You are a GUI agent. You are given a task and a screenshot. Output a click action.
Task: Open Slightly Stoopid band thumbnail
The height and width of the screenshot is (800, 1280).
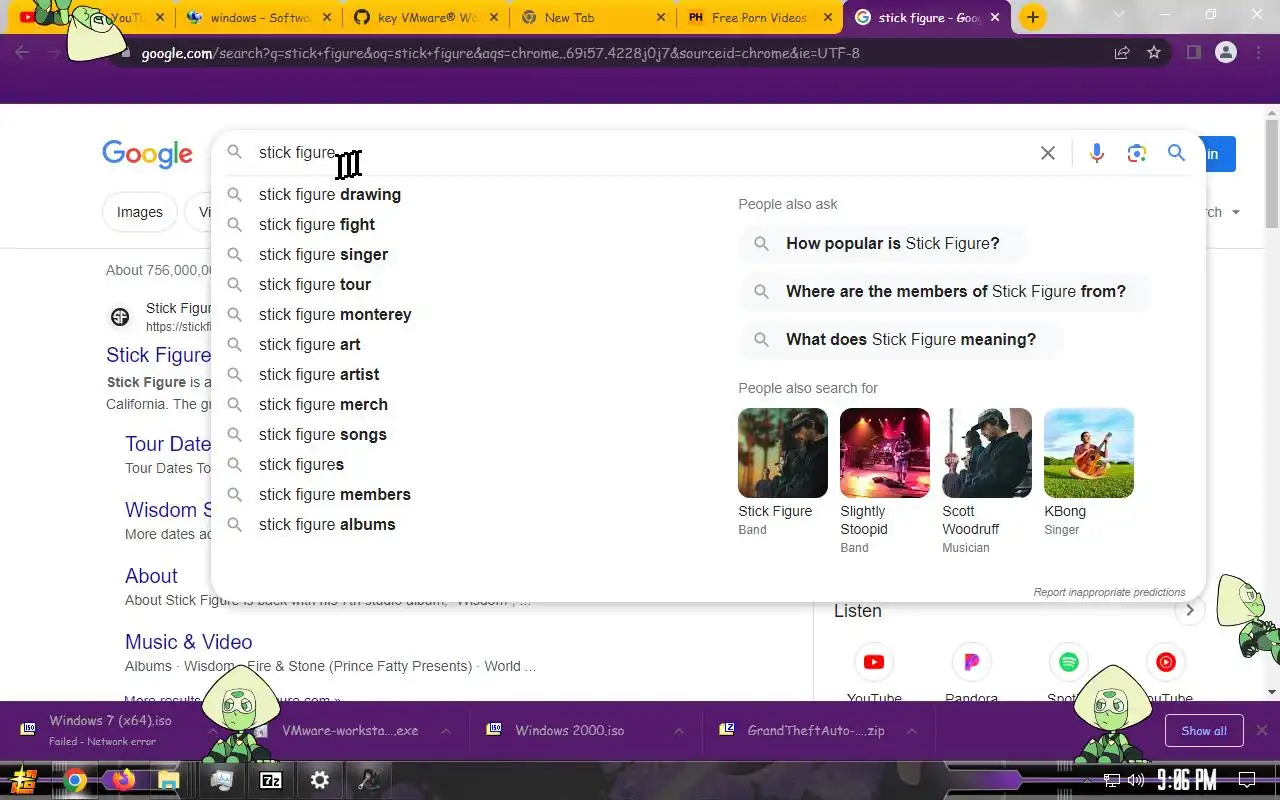[885, 453]
